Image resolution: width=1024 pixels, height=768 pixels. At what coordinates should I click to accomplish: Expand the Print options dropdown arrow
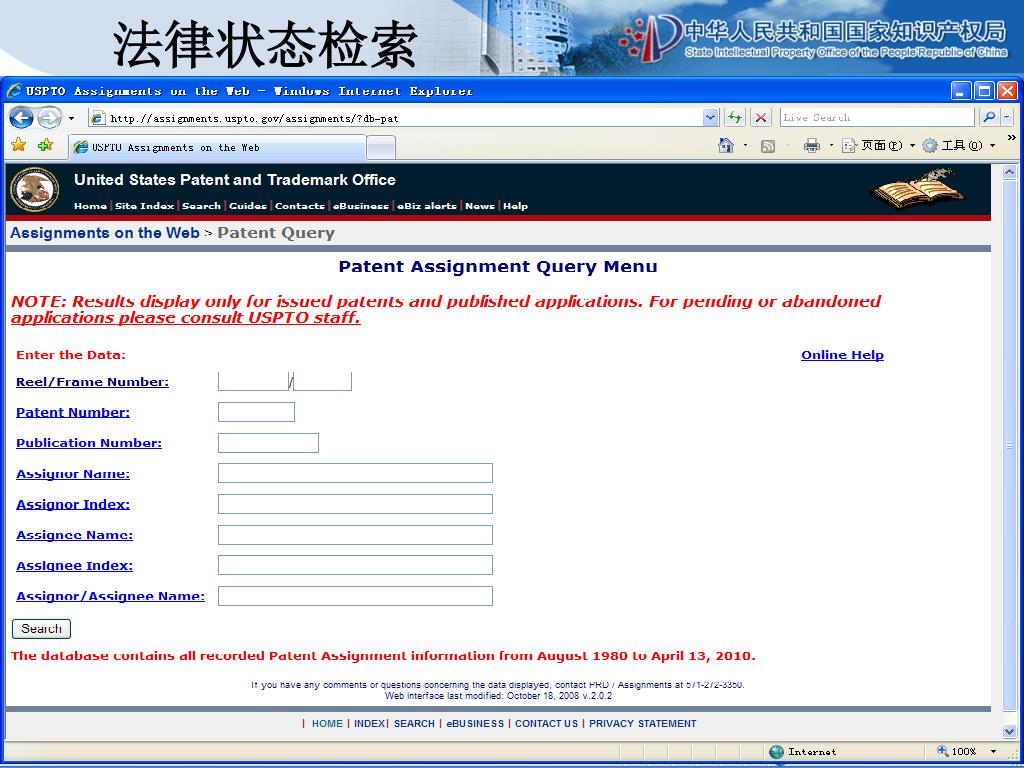tap(831, 145)
